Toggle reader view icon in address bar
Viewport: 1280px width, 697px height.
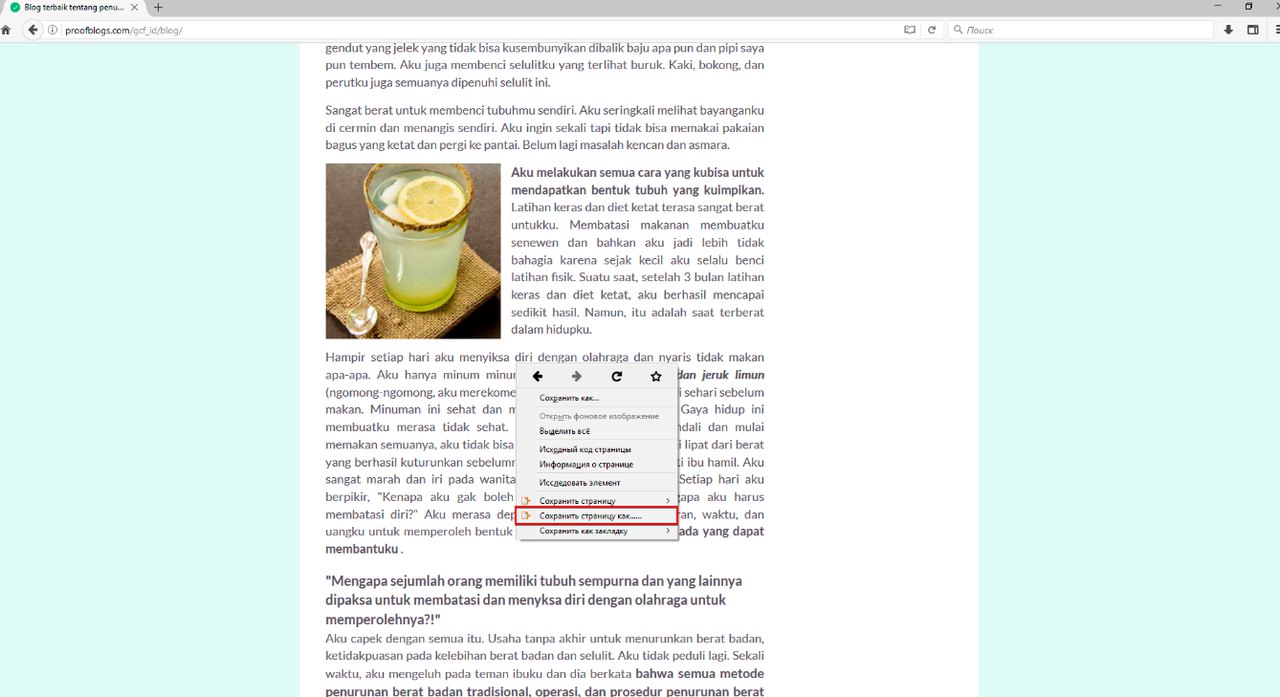click(x=910, y=30)
